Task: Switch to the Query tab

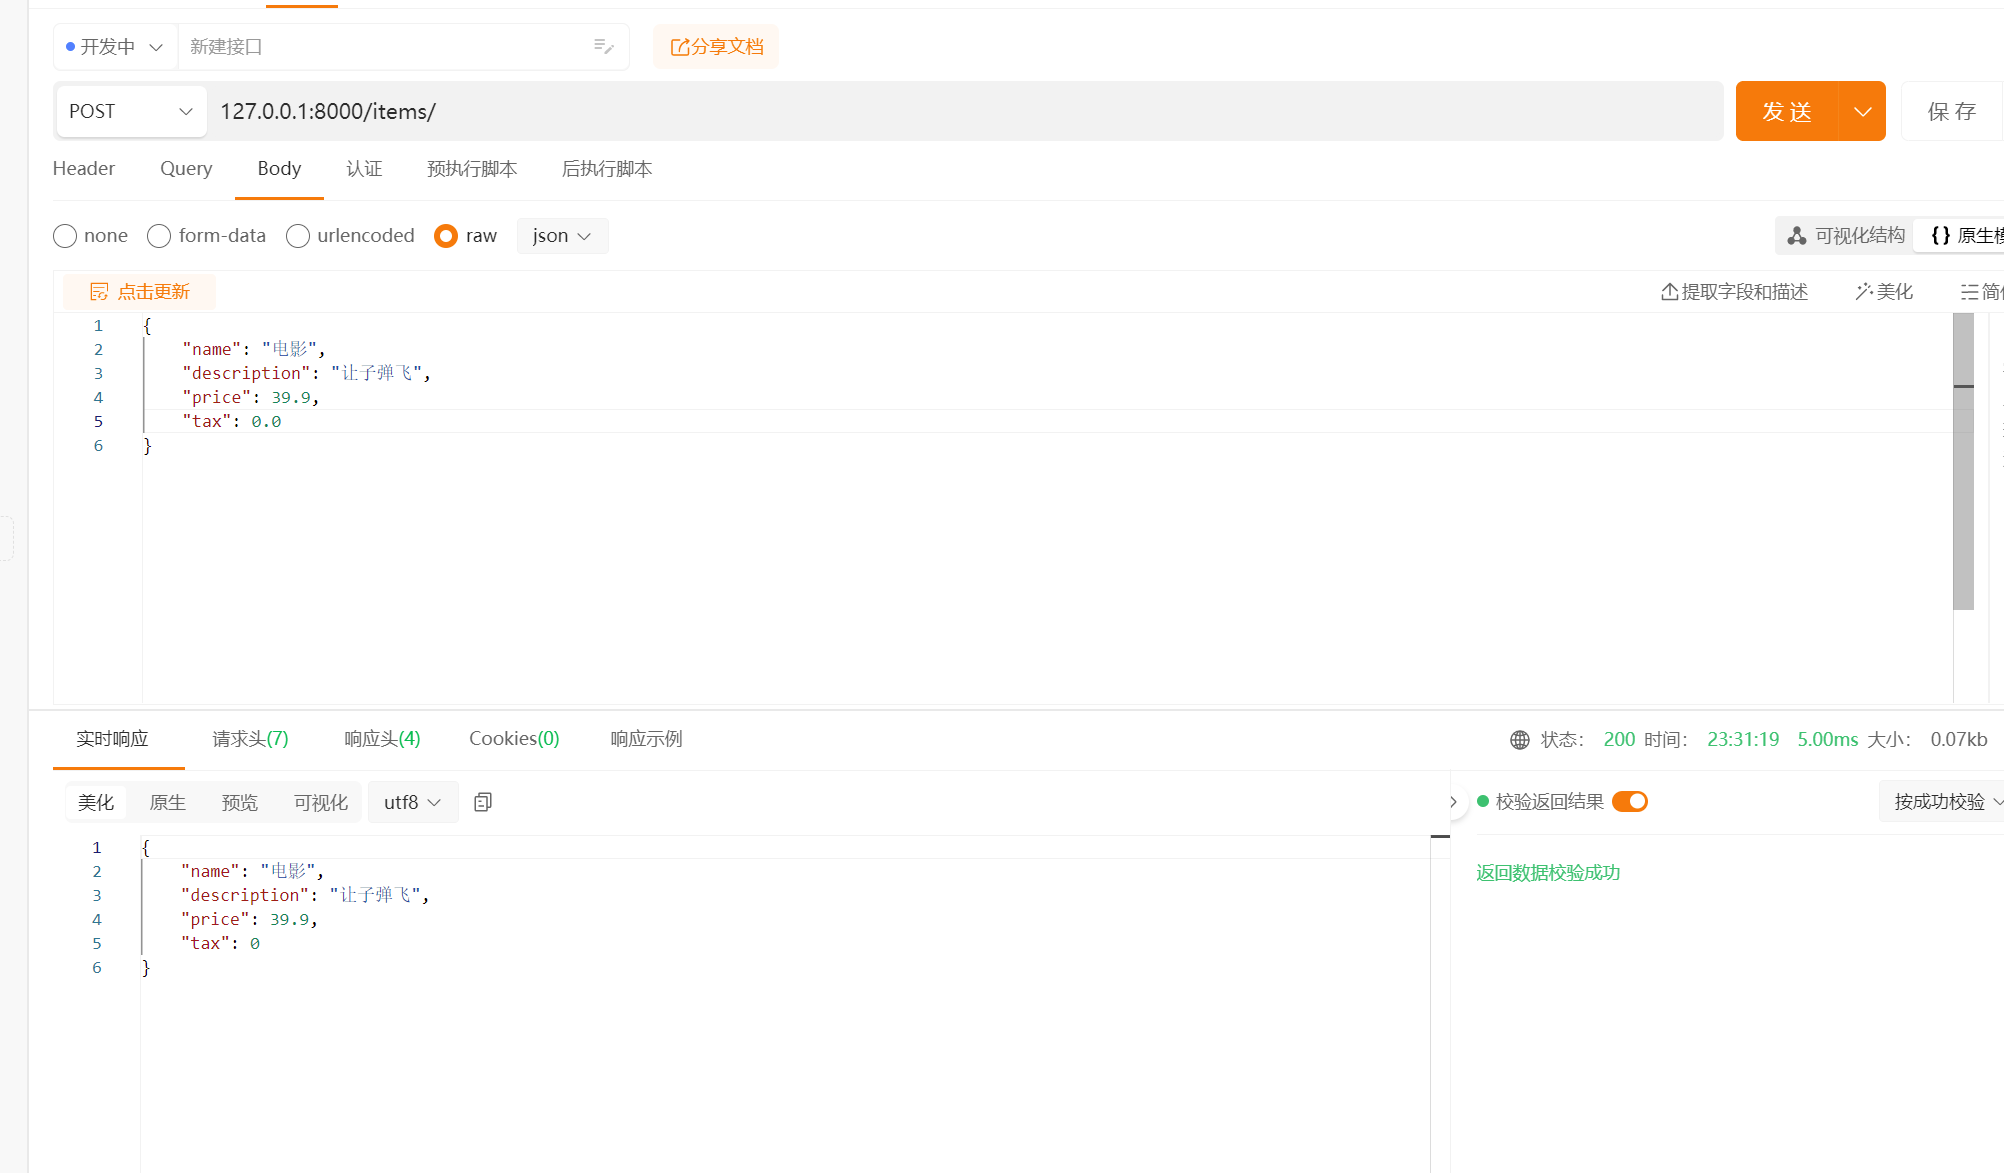Action: pos(186,168)
